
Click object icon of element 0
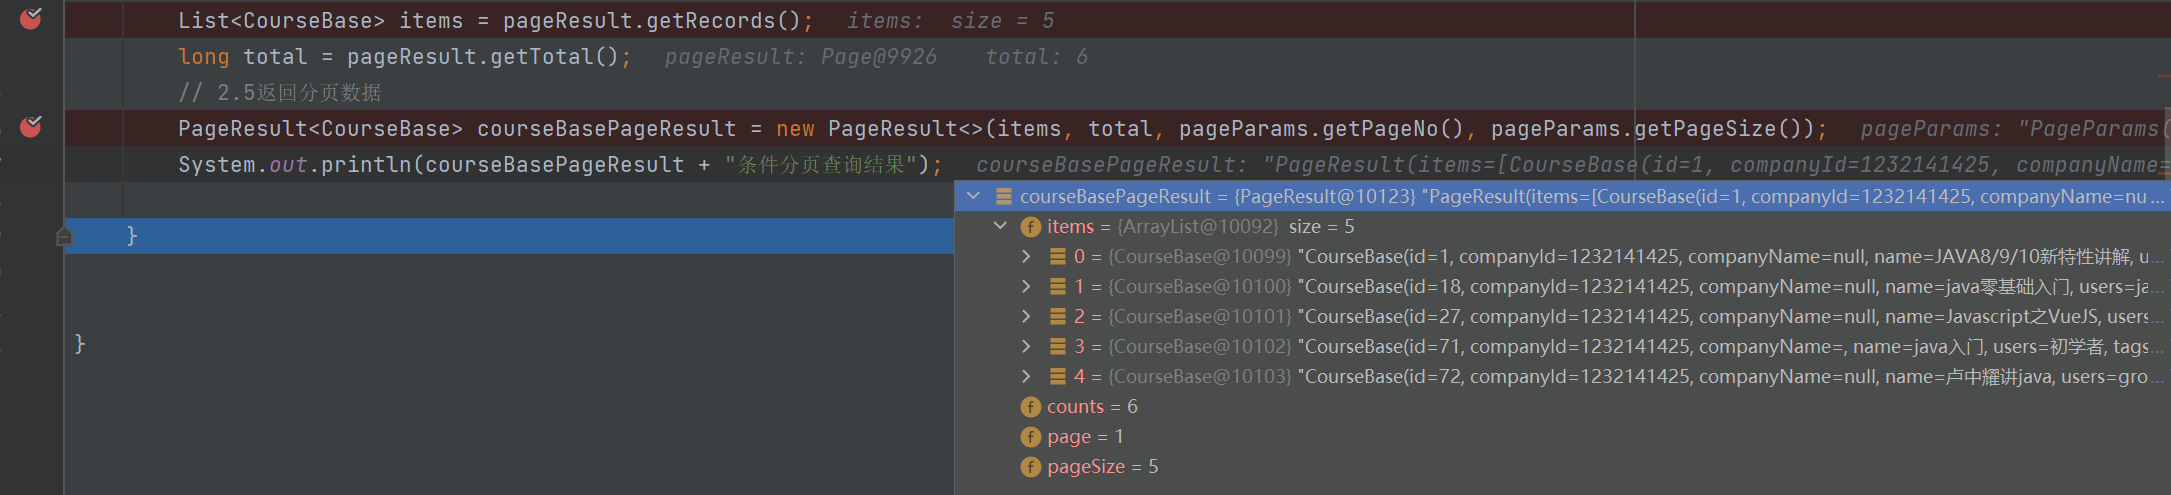click(1057, 256)
